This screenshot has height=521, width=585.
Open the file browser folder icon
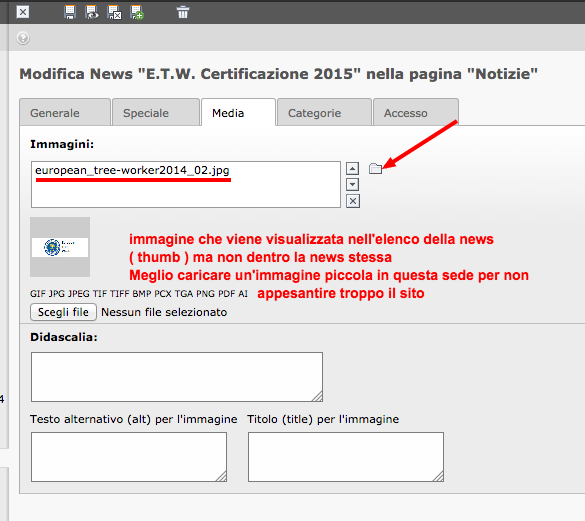click(x=375, y=169)
